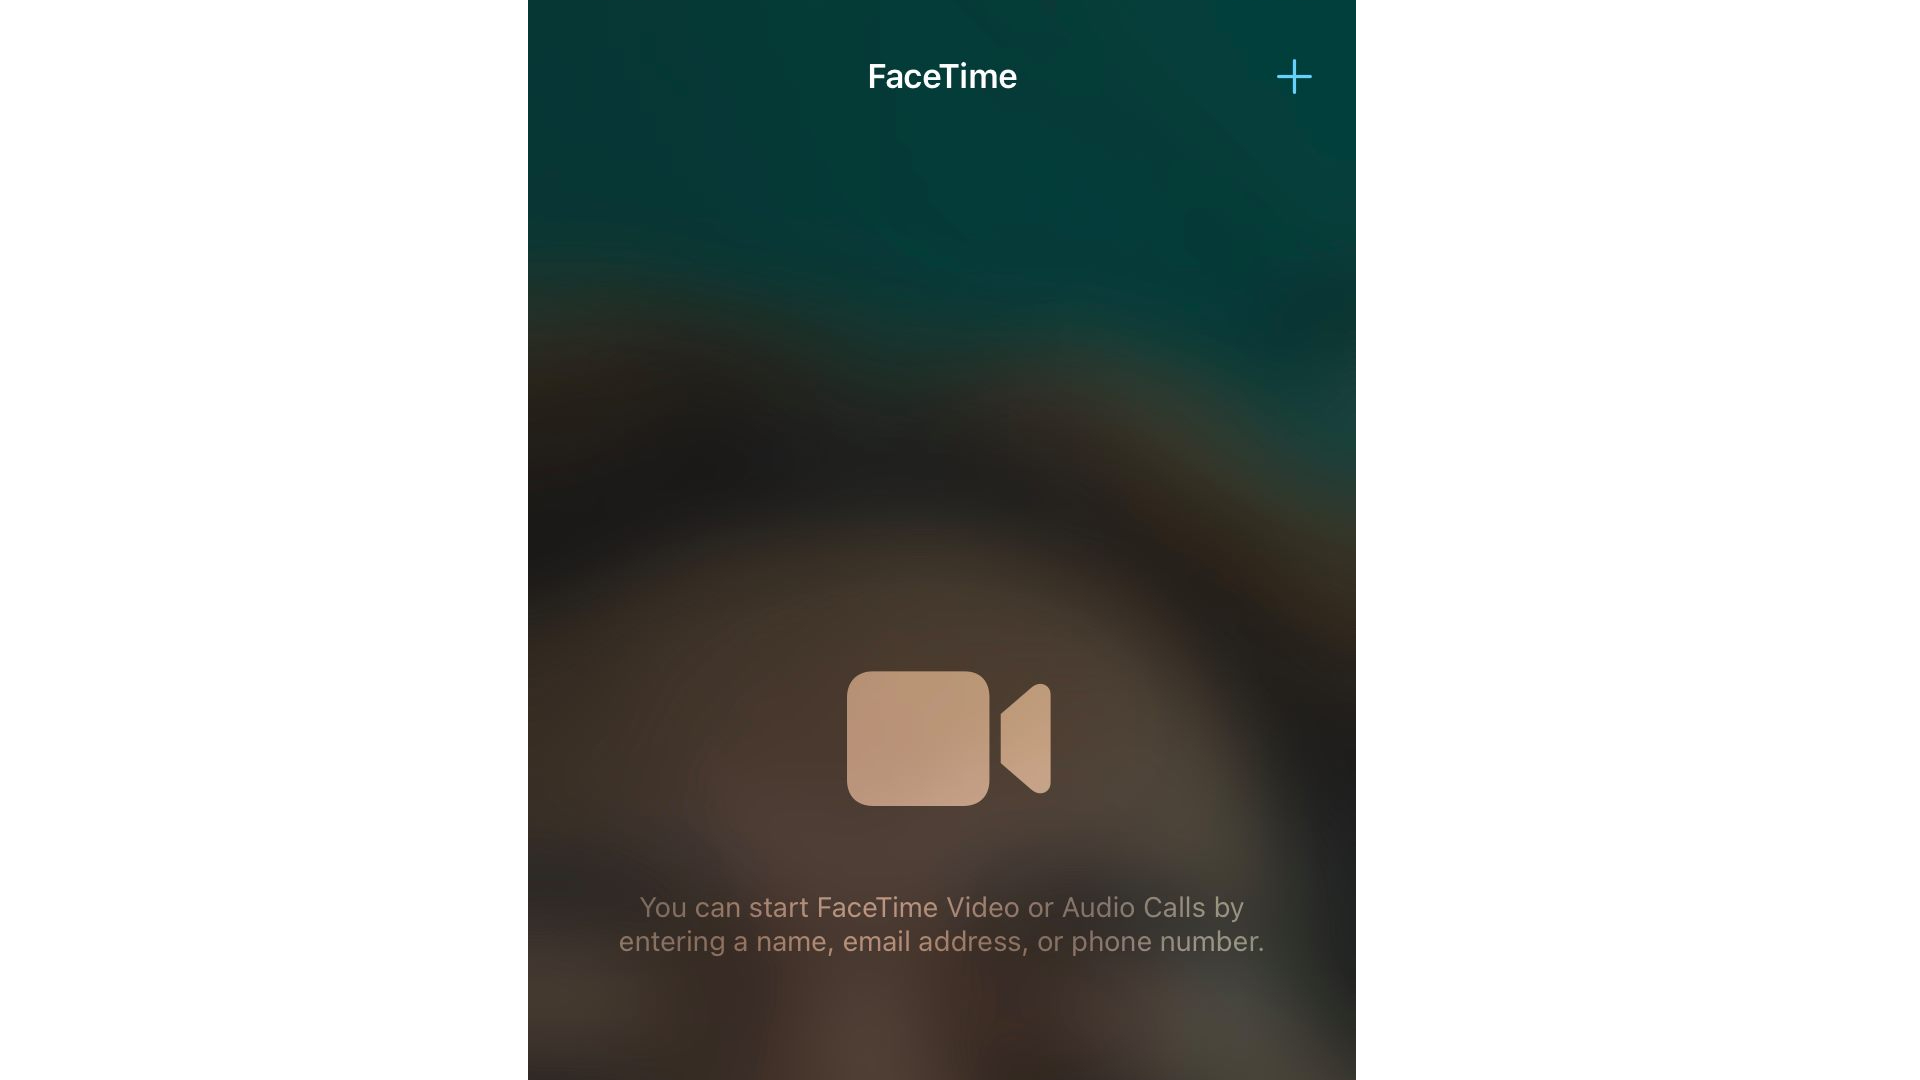Click the FaceTime video camera icon
The height and width of the screenshot is (1080, 1920).
(942, 738)
